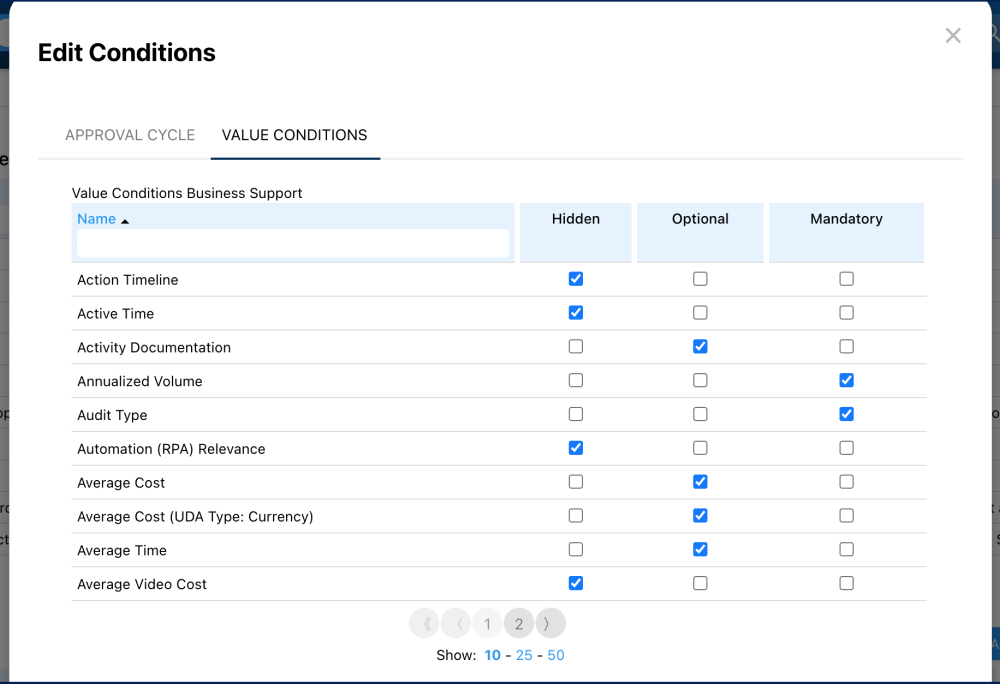Sort by the Name column header
1000x684 pixels.
click(x=97, y=219)
